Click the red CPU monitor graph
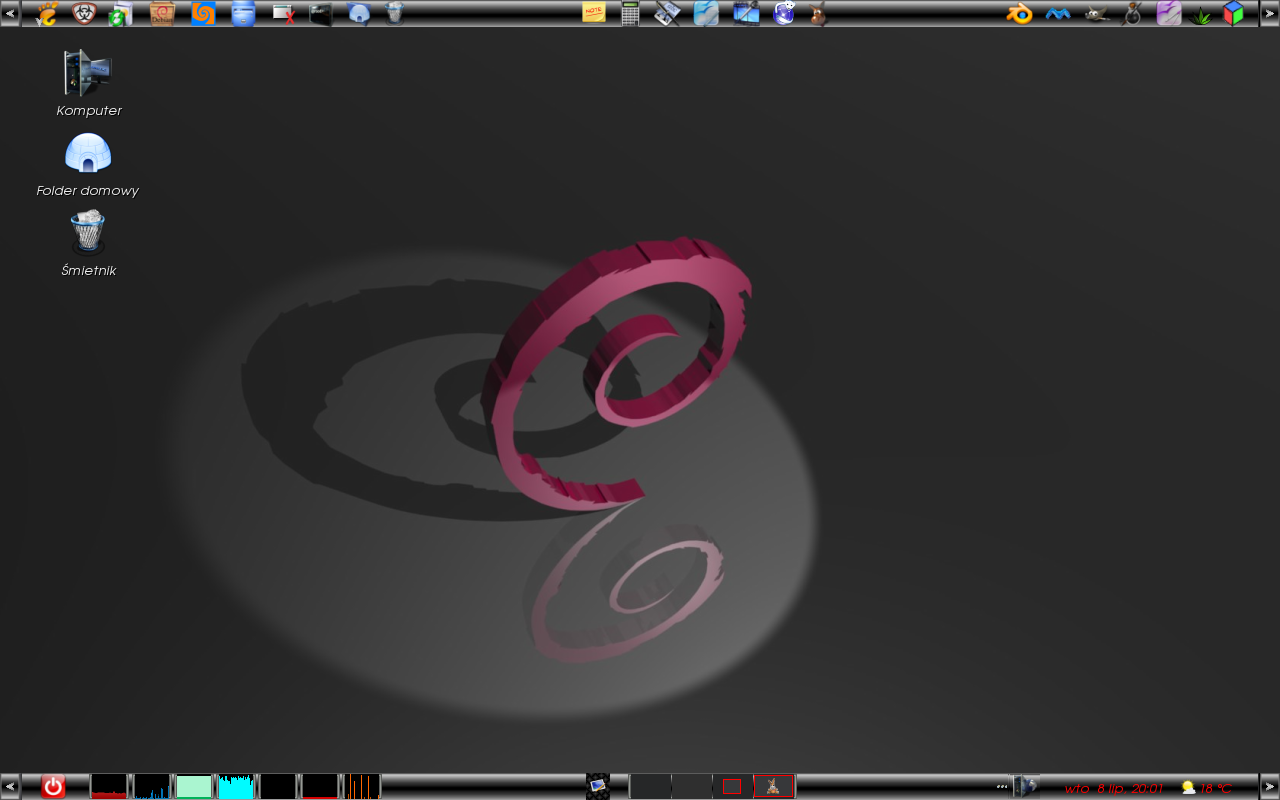The image size is (1280, 800). [x=109, y=786]
